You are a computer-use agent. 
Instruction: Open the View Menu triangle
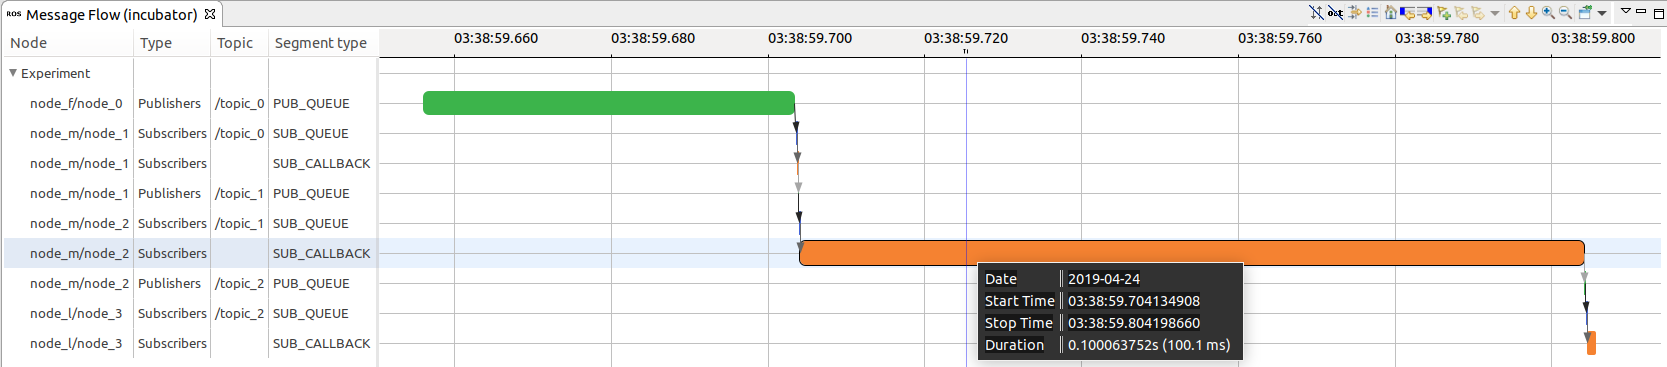point(1626,10)
